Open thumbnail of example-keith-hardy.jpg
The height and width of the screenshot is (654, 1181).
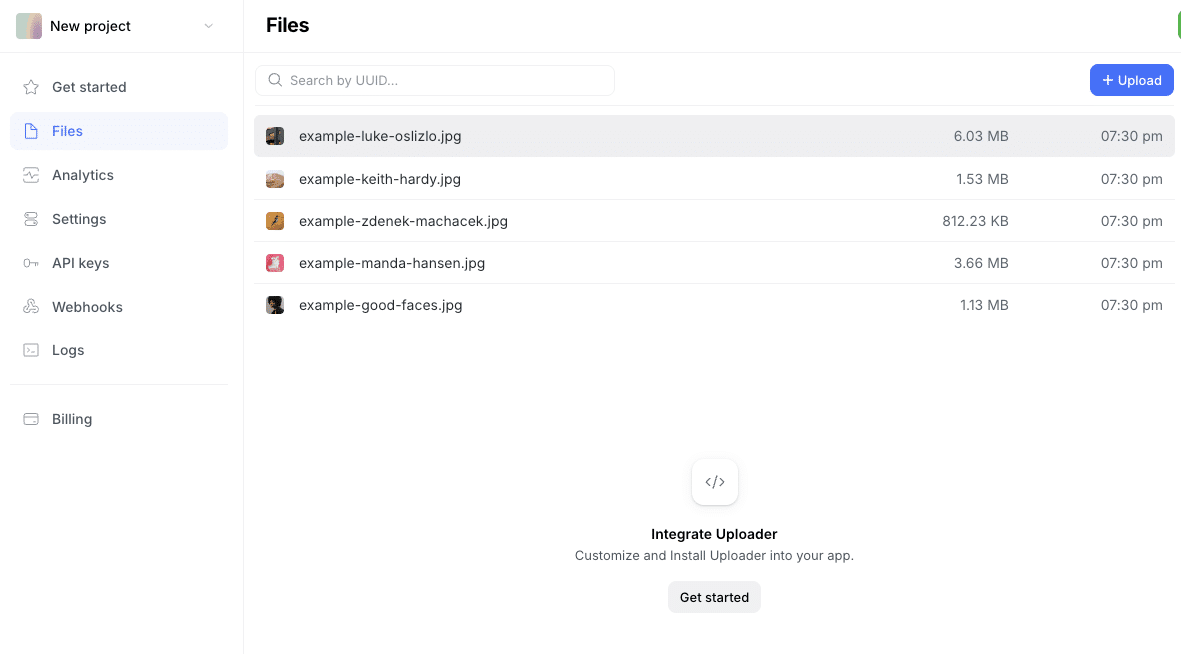point(275,179)
